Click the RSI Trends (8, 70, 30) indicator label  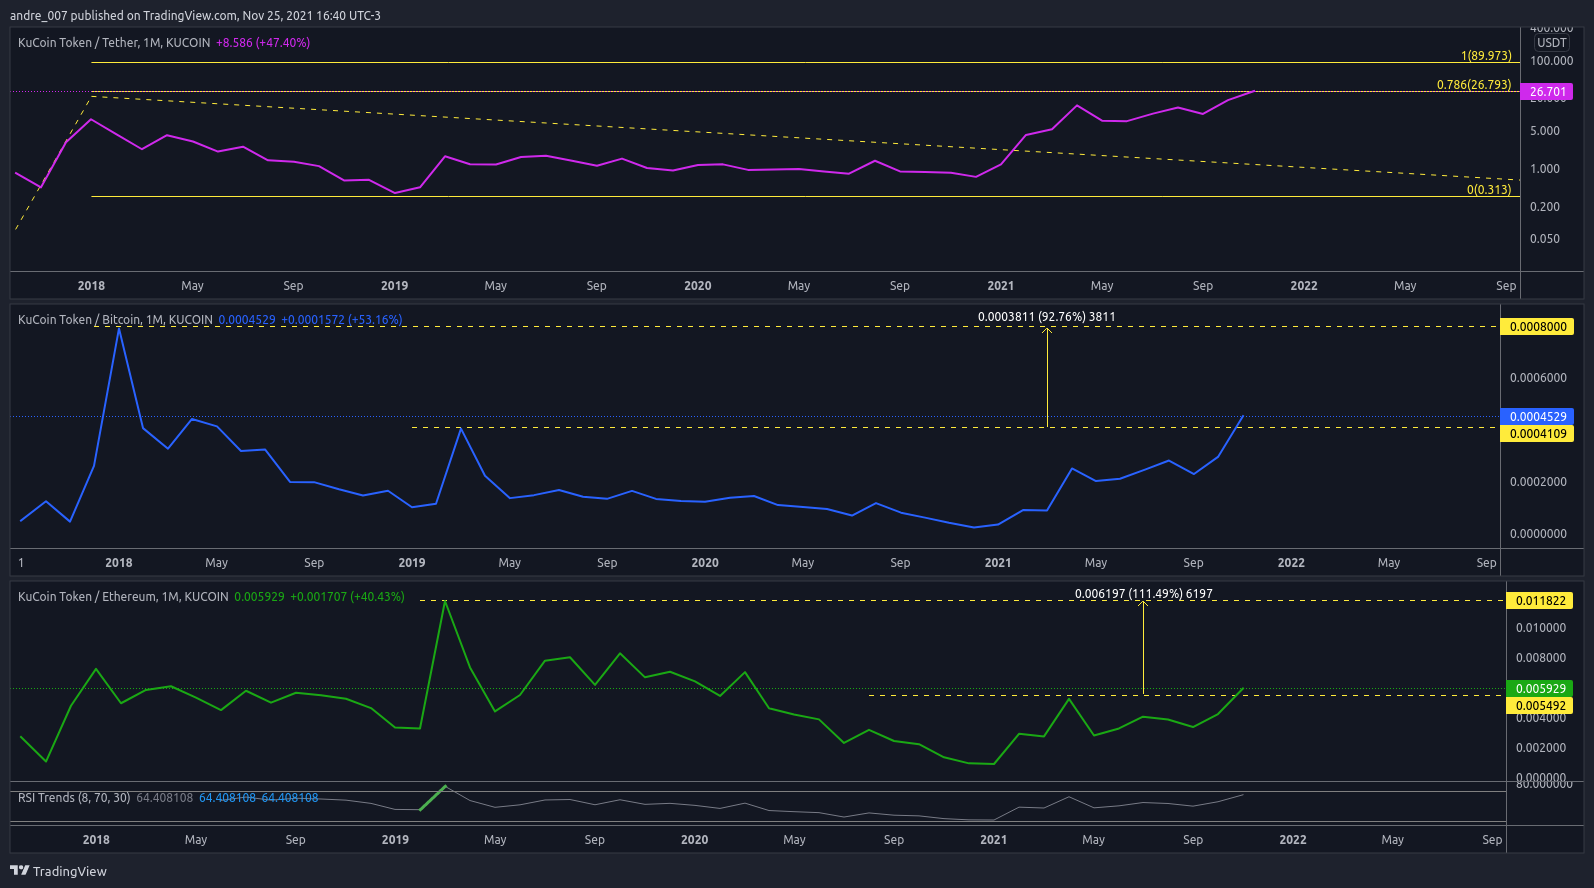pos(74,798)
